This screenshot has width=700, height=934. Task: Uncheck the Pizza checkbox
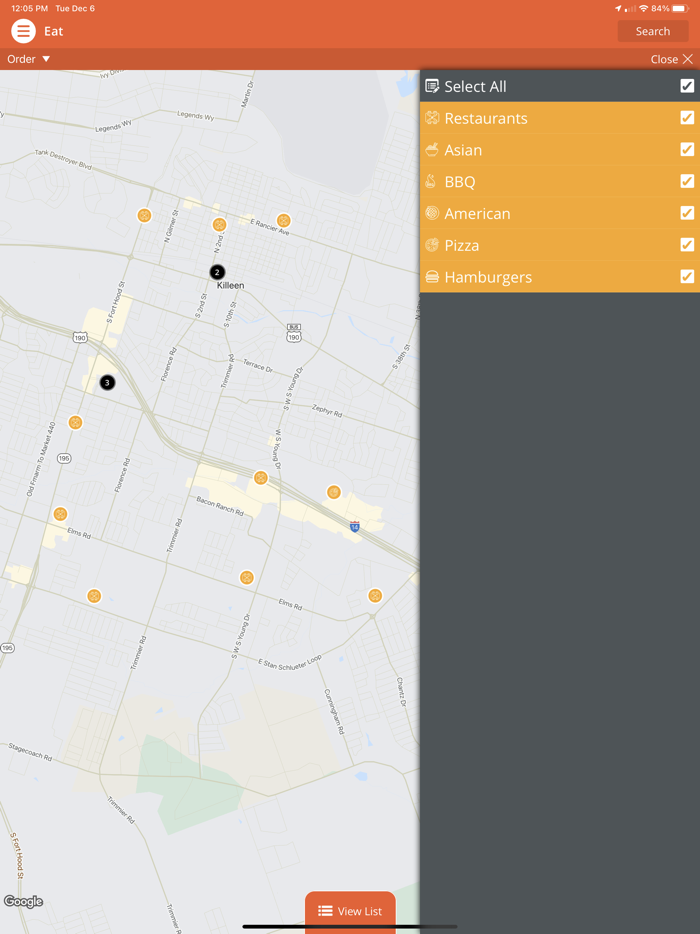click(687, 244)
